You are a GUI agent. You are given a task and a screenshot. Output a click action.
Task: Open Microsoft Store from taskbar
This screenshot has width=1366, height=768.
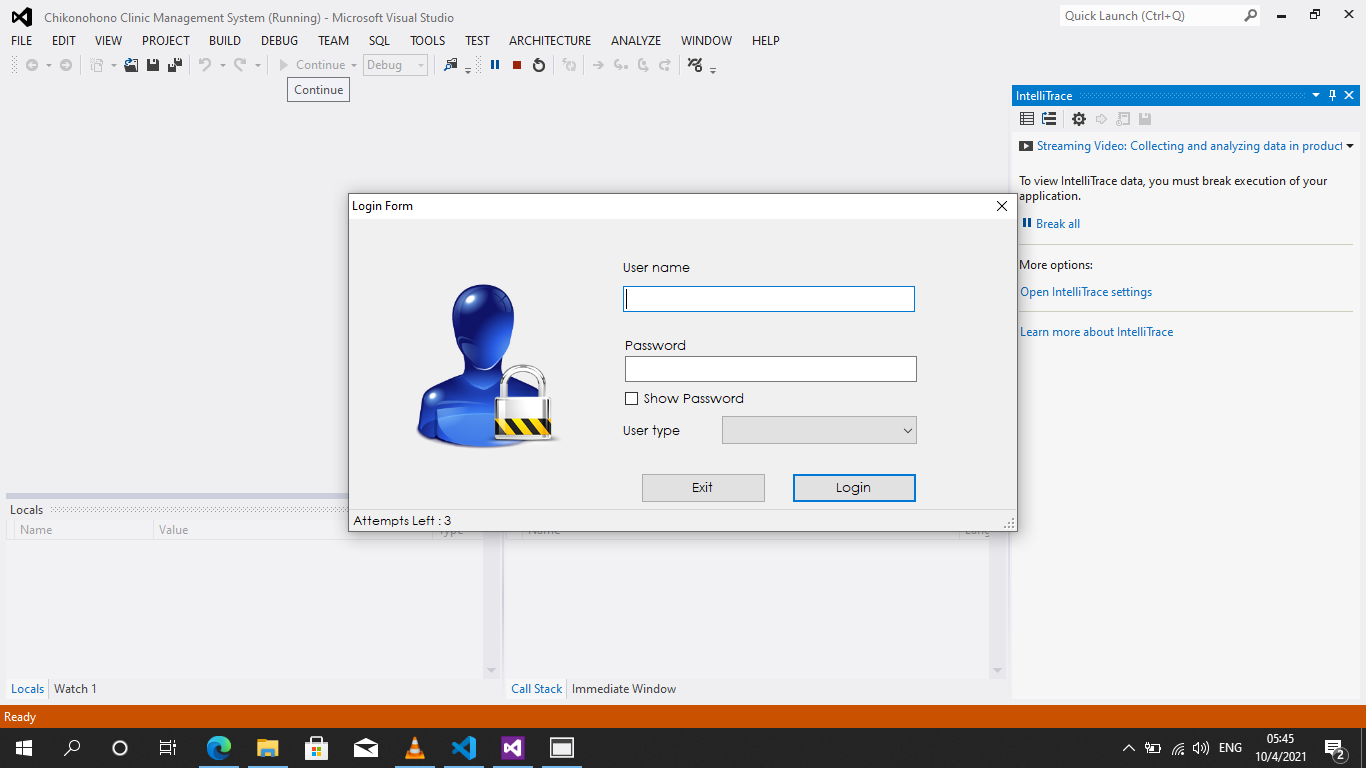click(x=316, y=747)
